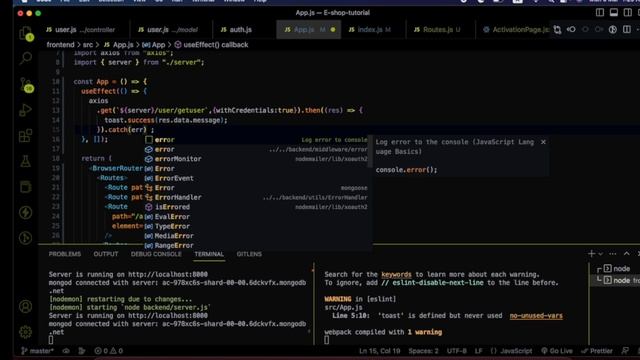Toggle bottom panel layout icon
The width and height of the screenshot is (640, 360).
(613, 13)
